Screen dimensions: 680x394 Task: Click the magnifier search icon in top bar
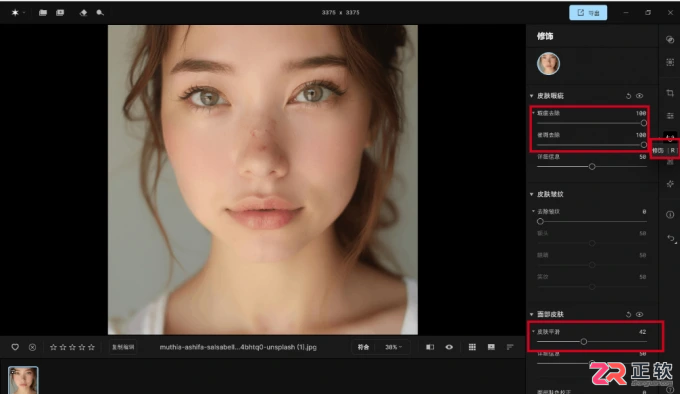[x=100, y=13]
